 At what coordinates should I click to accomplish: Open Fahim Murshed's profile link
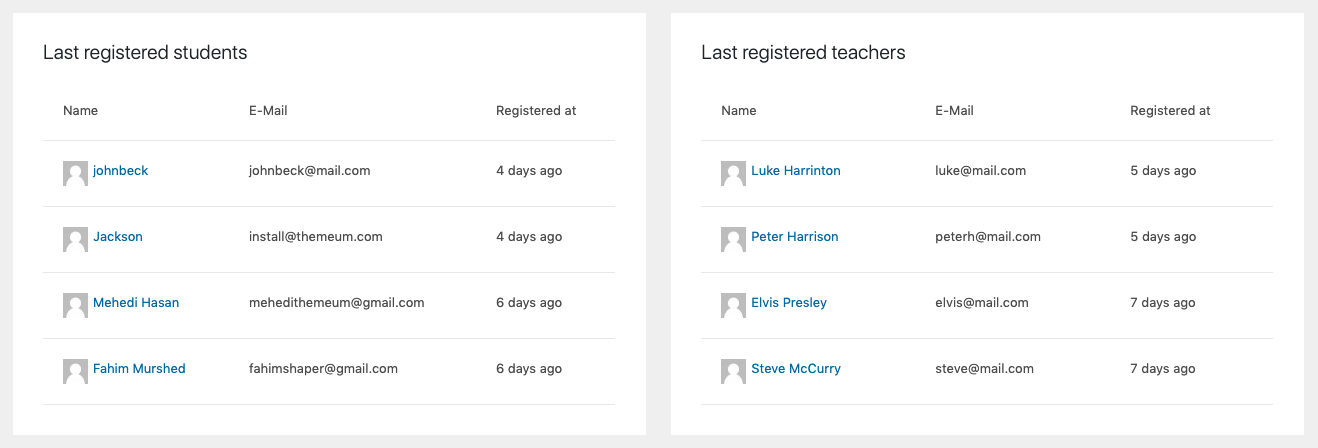139,369
